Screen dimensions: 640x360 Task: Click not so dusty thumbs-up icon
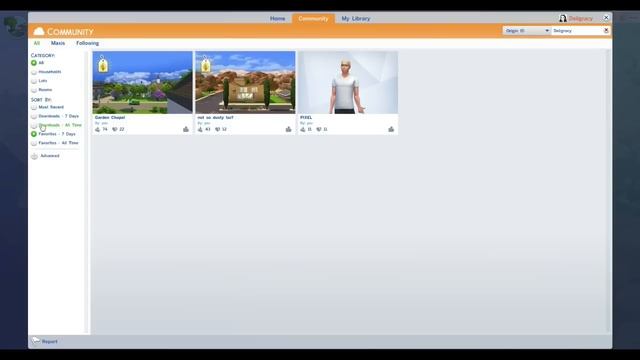289,129
